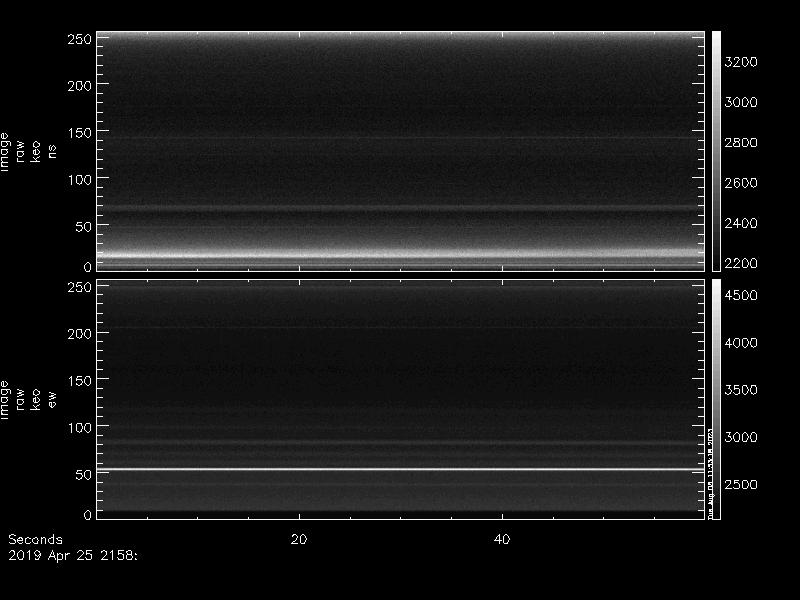Click the '3500' colorbar value
This screenshot has width=800, height=600.
coord(741,390)
